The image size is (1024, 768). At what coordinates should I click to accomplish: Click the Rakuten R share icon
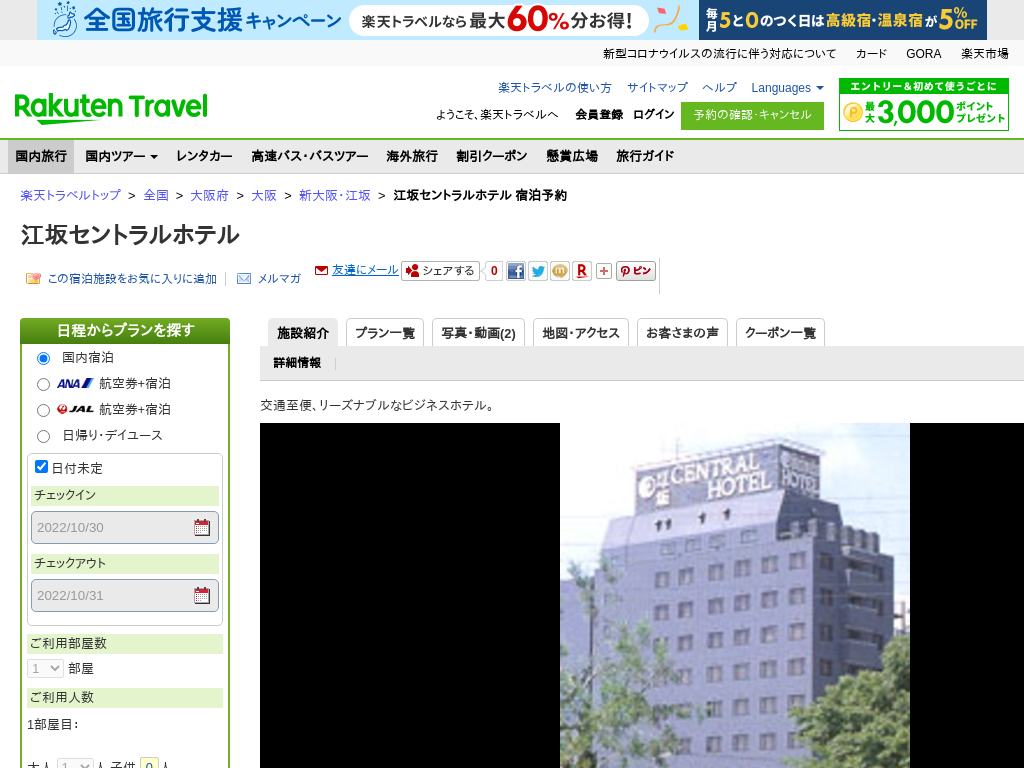pyautogui.click(x=582, y=271)
